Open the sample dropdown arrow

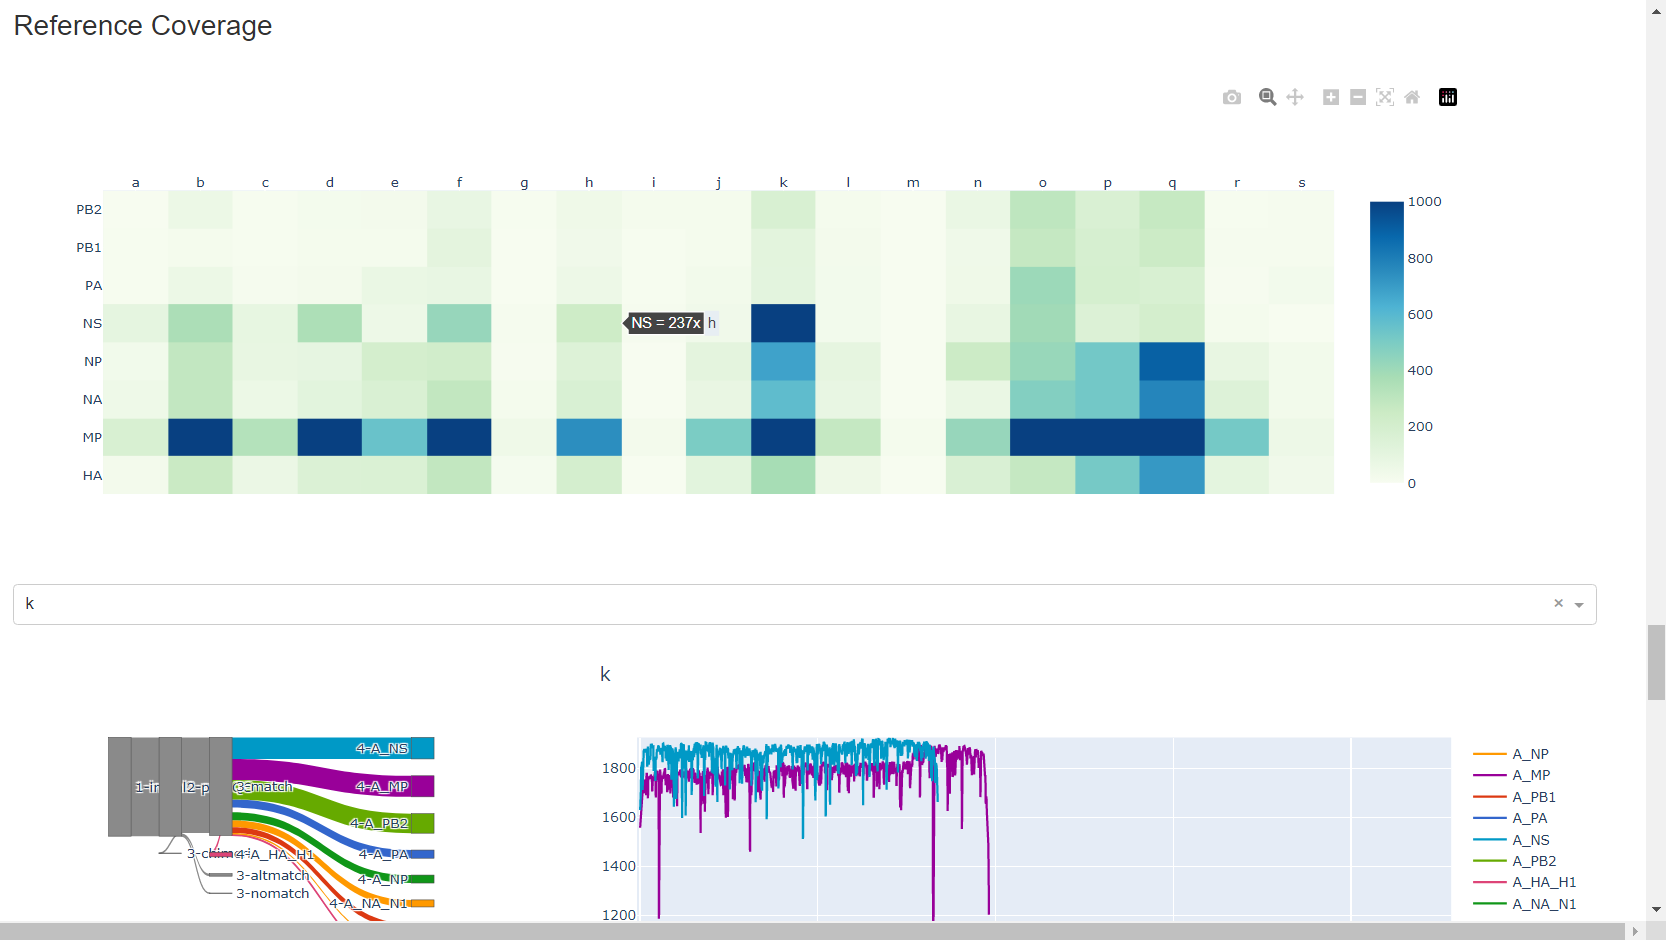(x=1579, y=605)
